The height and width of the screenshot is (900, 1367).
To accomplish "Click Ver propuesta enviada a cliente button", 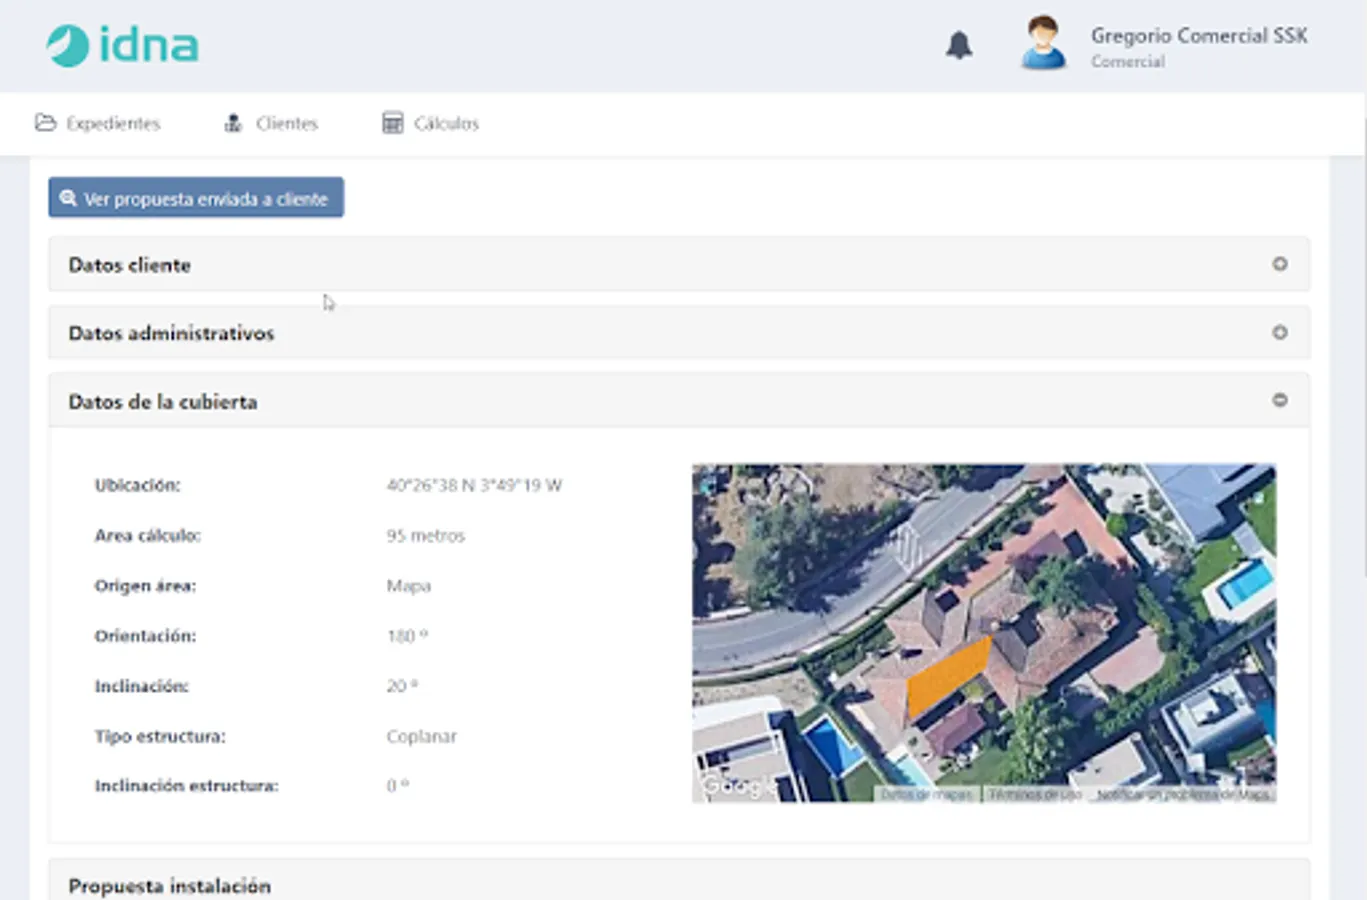I will [196, 198].
